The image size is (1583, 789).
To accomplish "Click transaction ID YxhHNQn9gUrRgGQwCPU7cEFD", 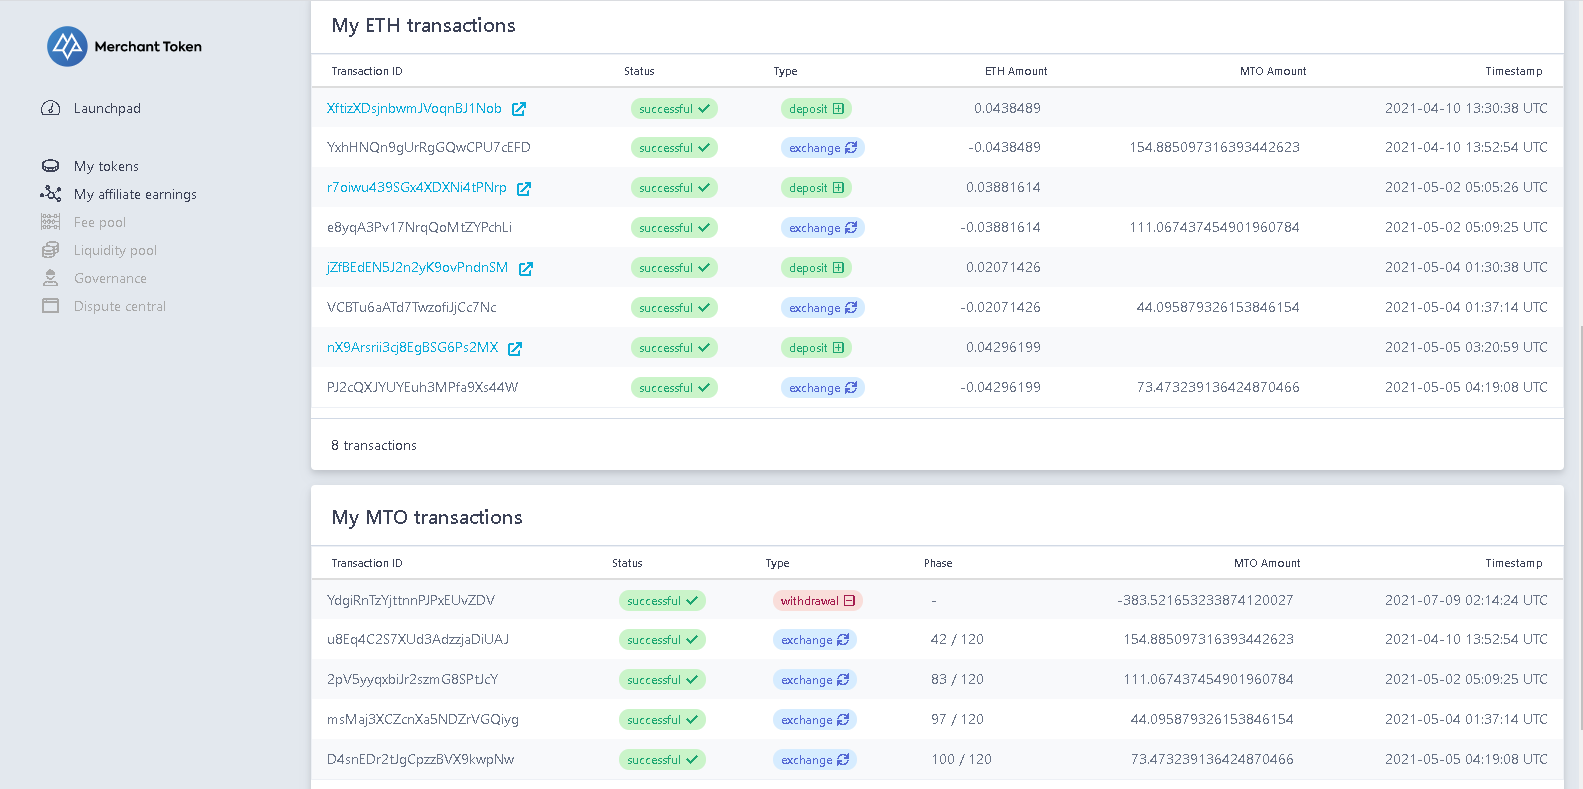I will [x=429, y=147].
